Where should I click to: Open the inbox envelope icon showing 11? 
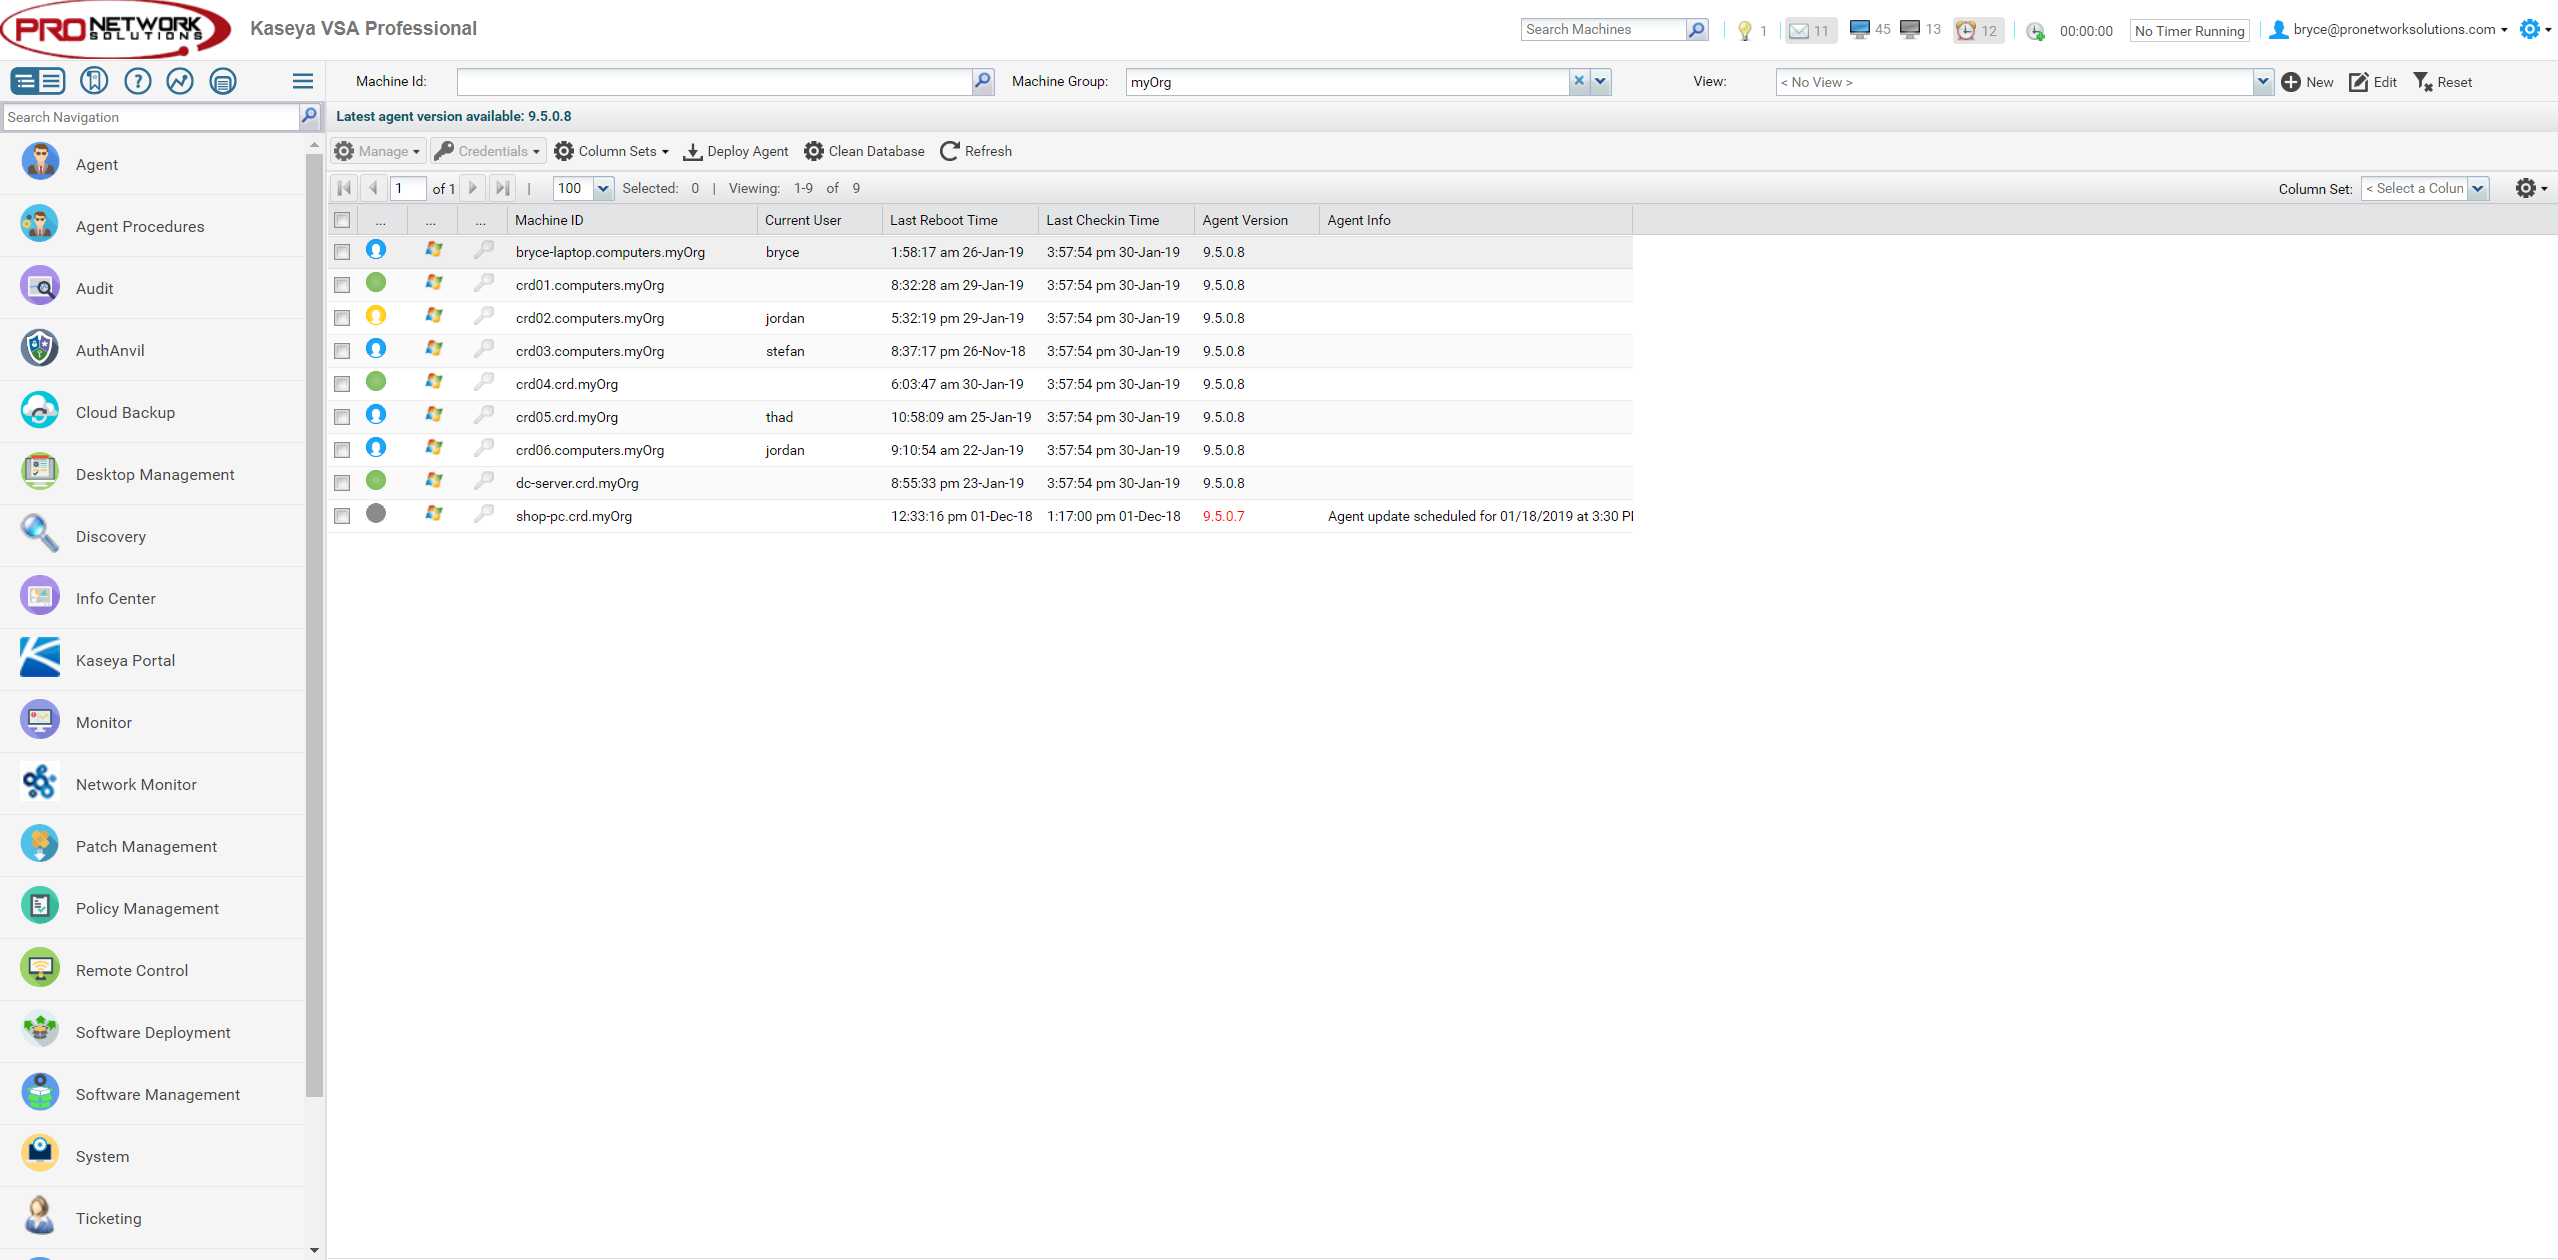[x=1799, y=31]
